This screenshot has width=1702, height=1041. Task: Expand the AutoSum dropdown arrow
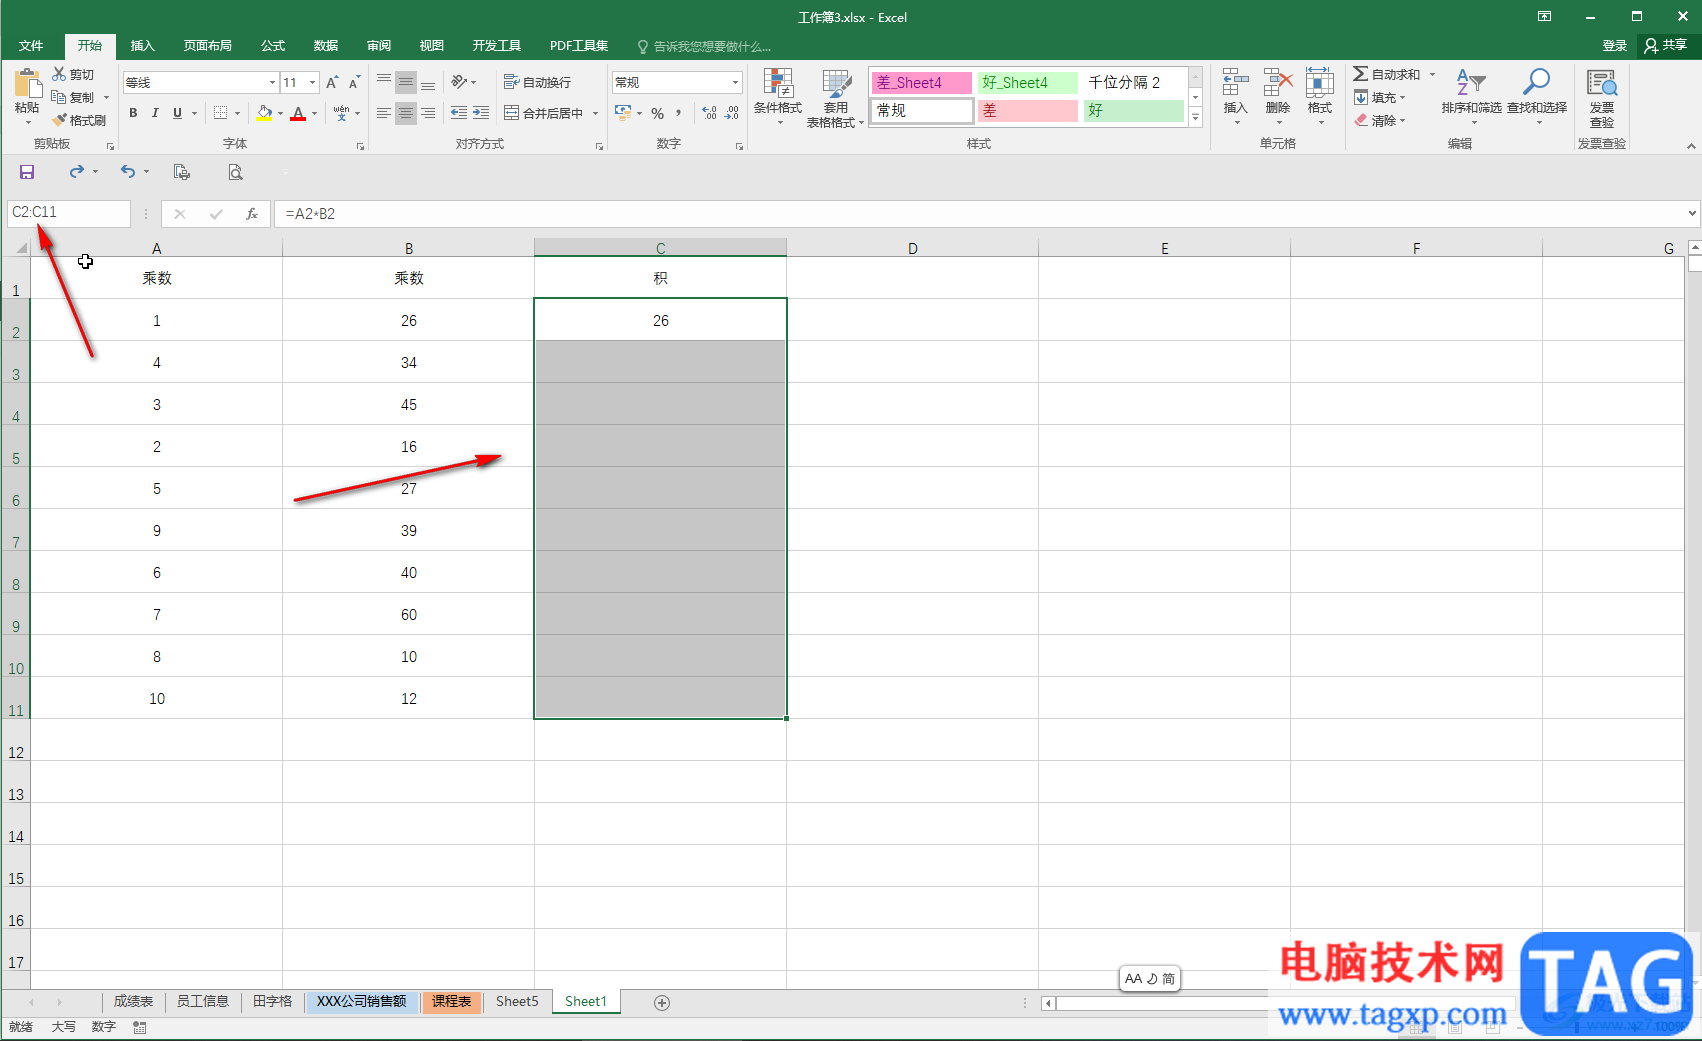tap(1432, 75)
